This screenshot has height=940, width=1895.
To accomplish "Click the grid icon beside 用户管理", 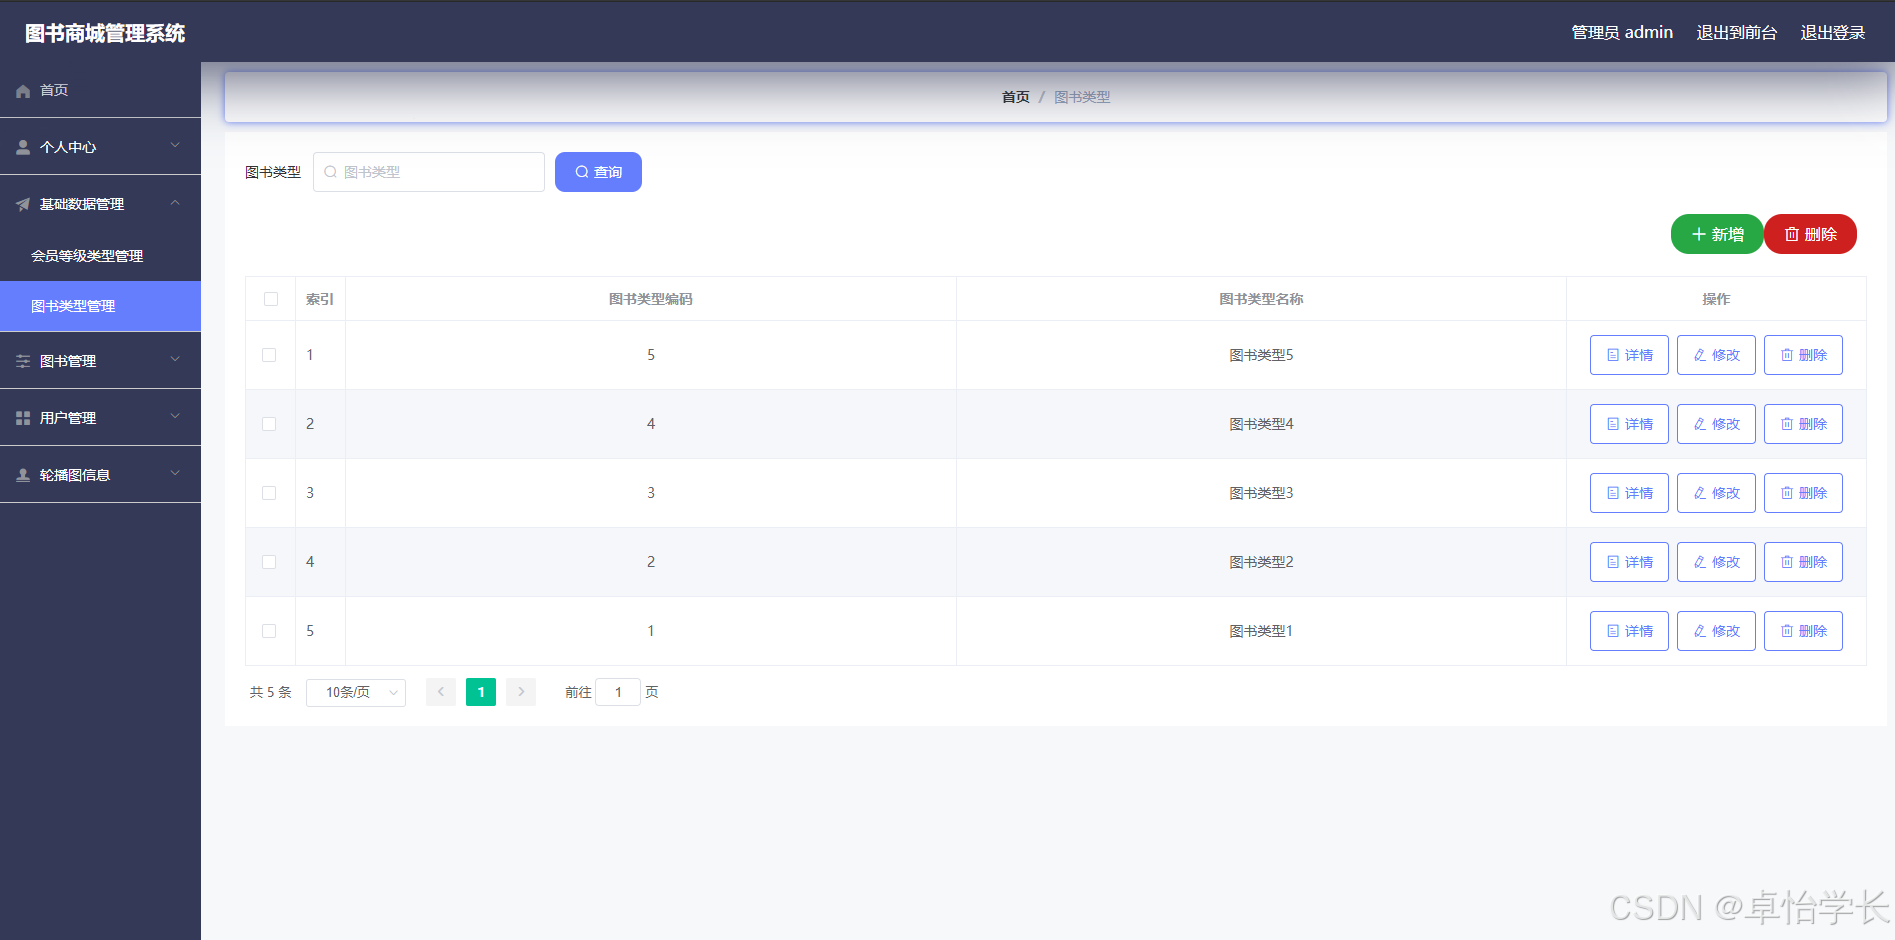I will (23, 419).
